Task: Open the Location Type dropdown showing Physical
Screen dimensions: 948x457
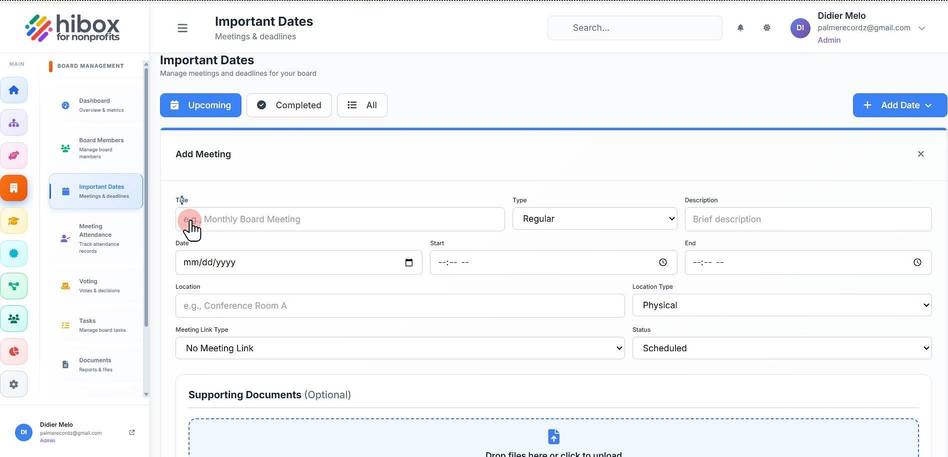Action: pyautogui.click(x=782, y=305)
